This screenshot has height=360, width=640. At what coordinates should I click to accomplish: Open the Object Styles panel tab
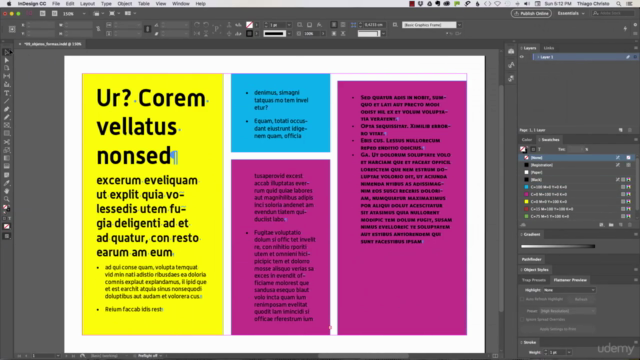coord(536,270)
